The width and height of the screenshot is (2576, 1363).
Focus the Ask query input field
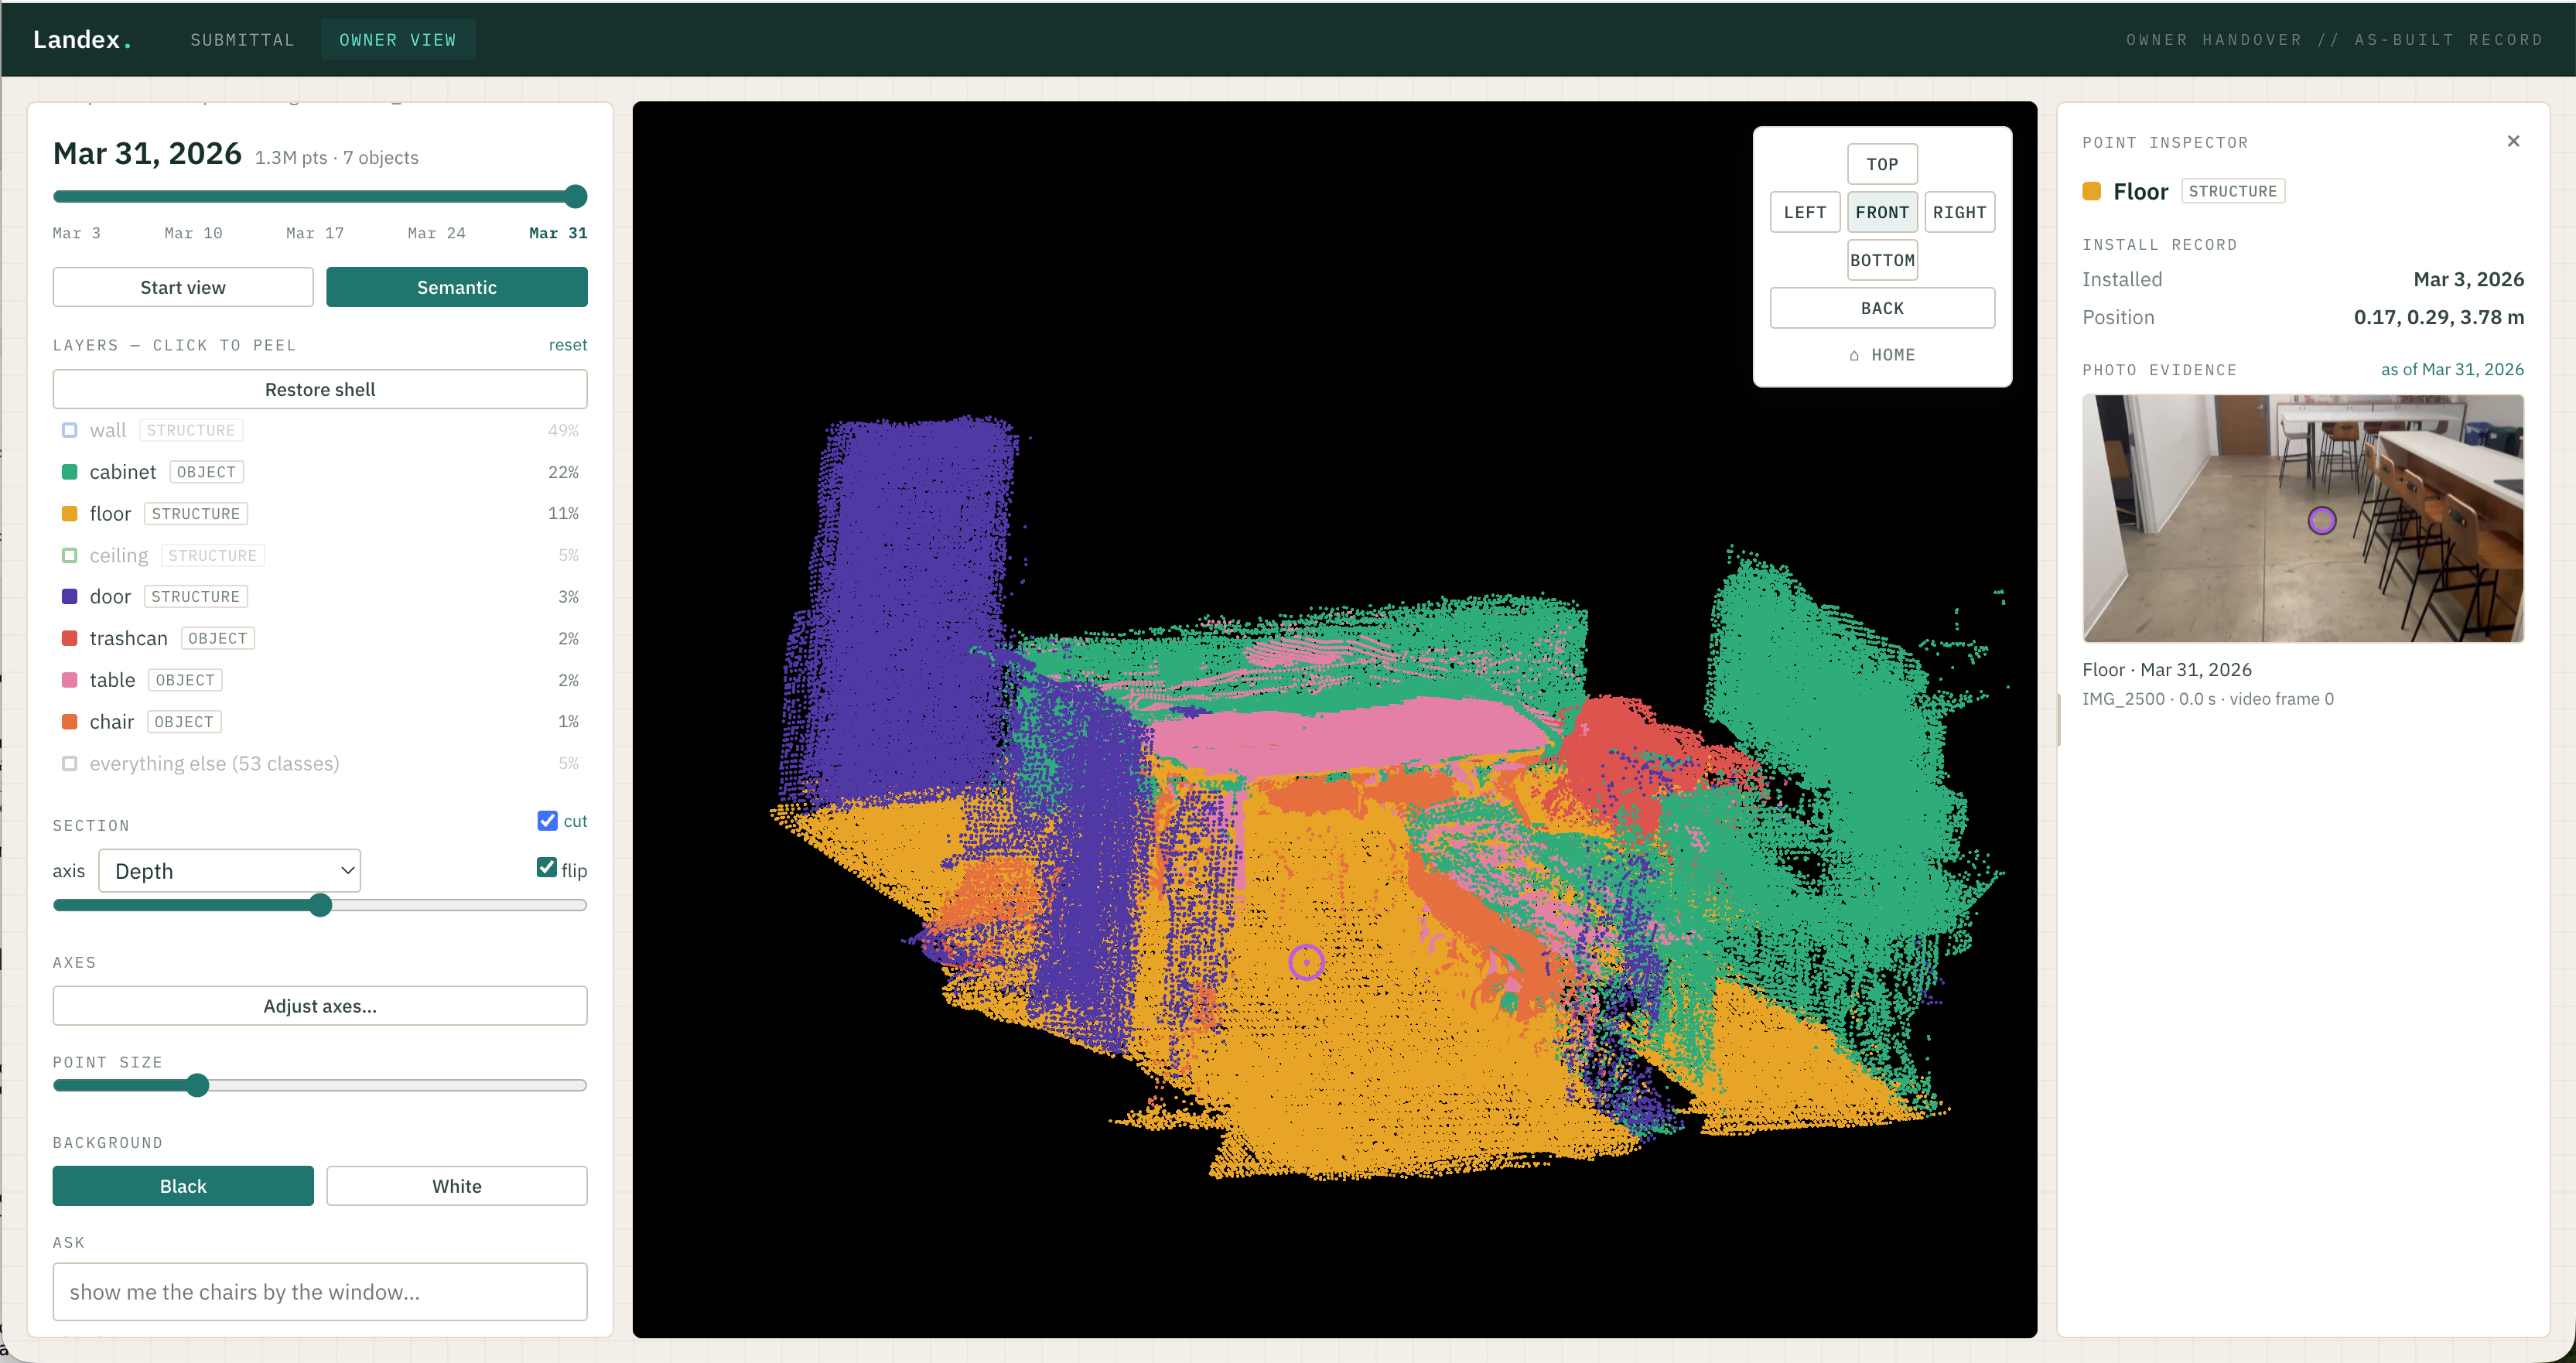point(320,1292)
